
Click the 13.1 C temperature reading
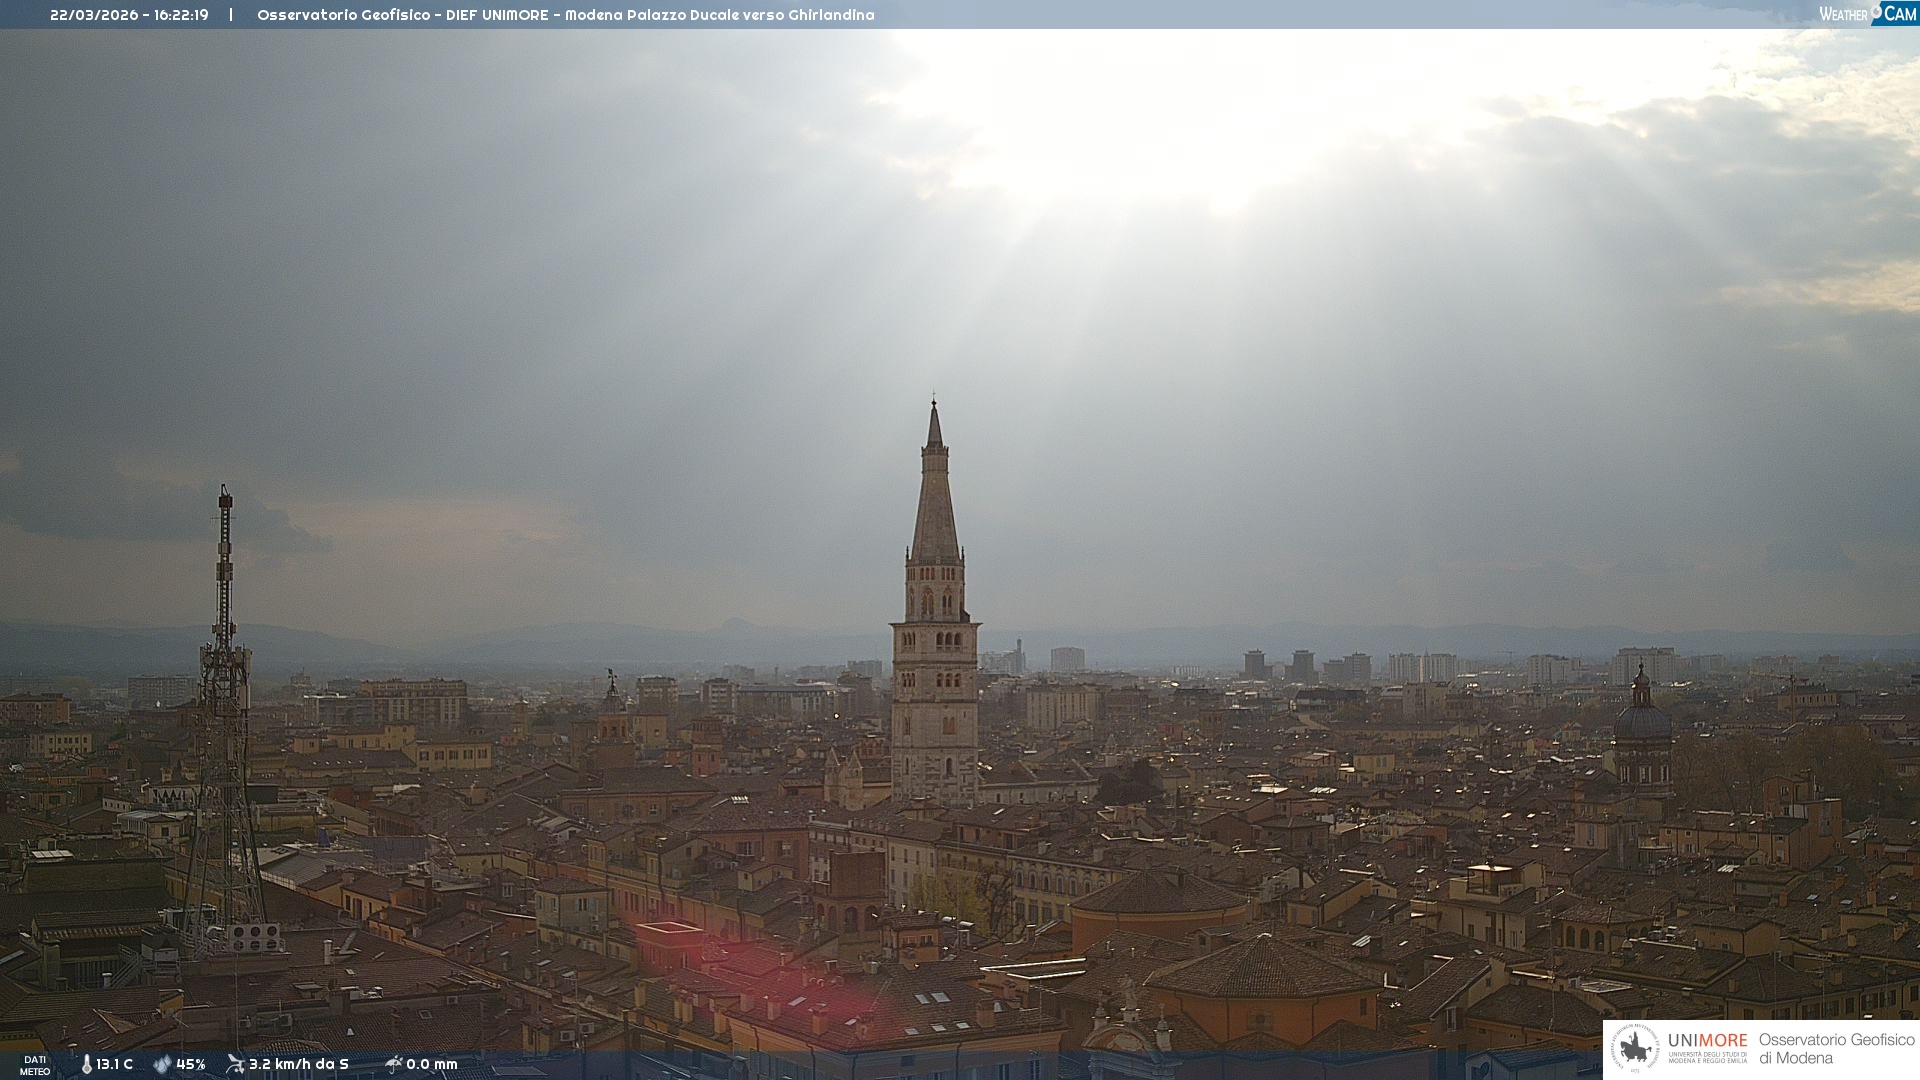pyautogui.click(x=114, y=1064)
